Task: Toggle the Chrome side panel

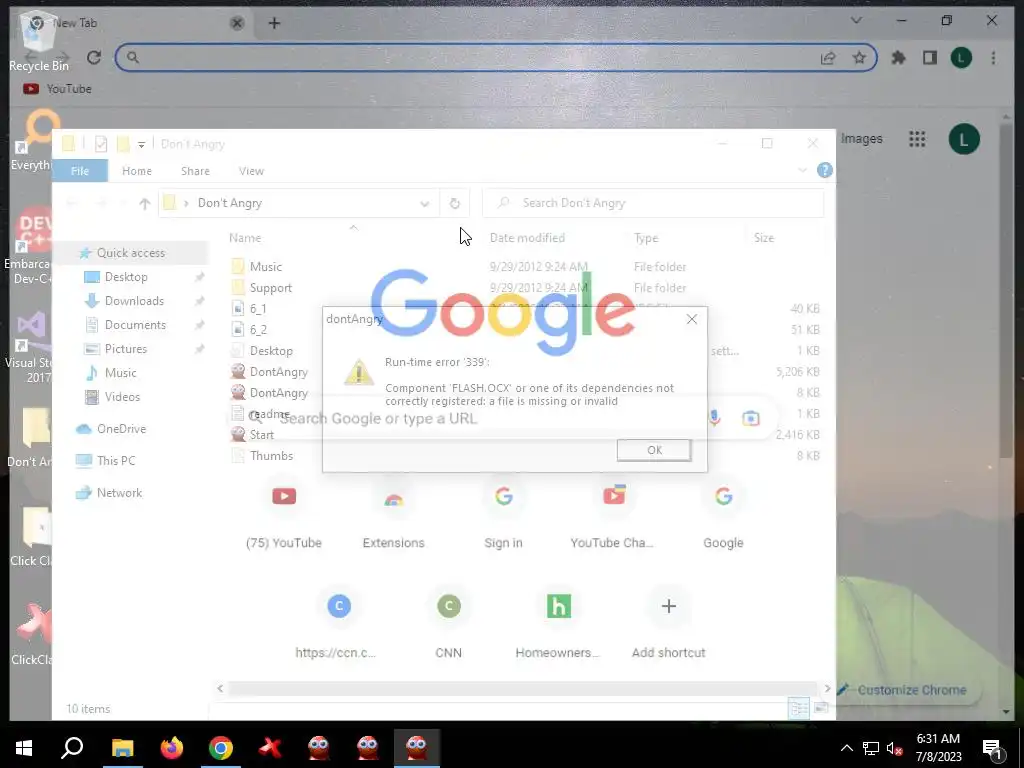Action: tap(930, 58)
